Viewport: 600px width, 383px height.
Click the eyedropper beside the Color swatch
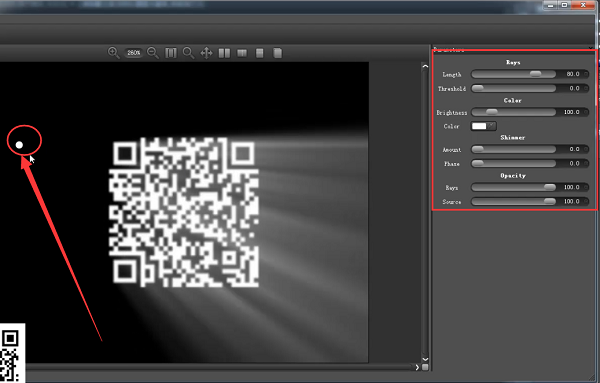pos(492,125)
